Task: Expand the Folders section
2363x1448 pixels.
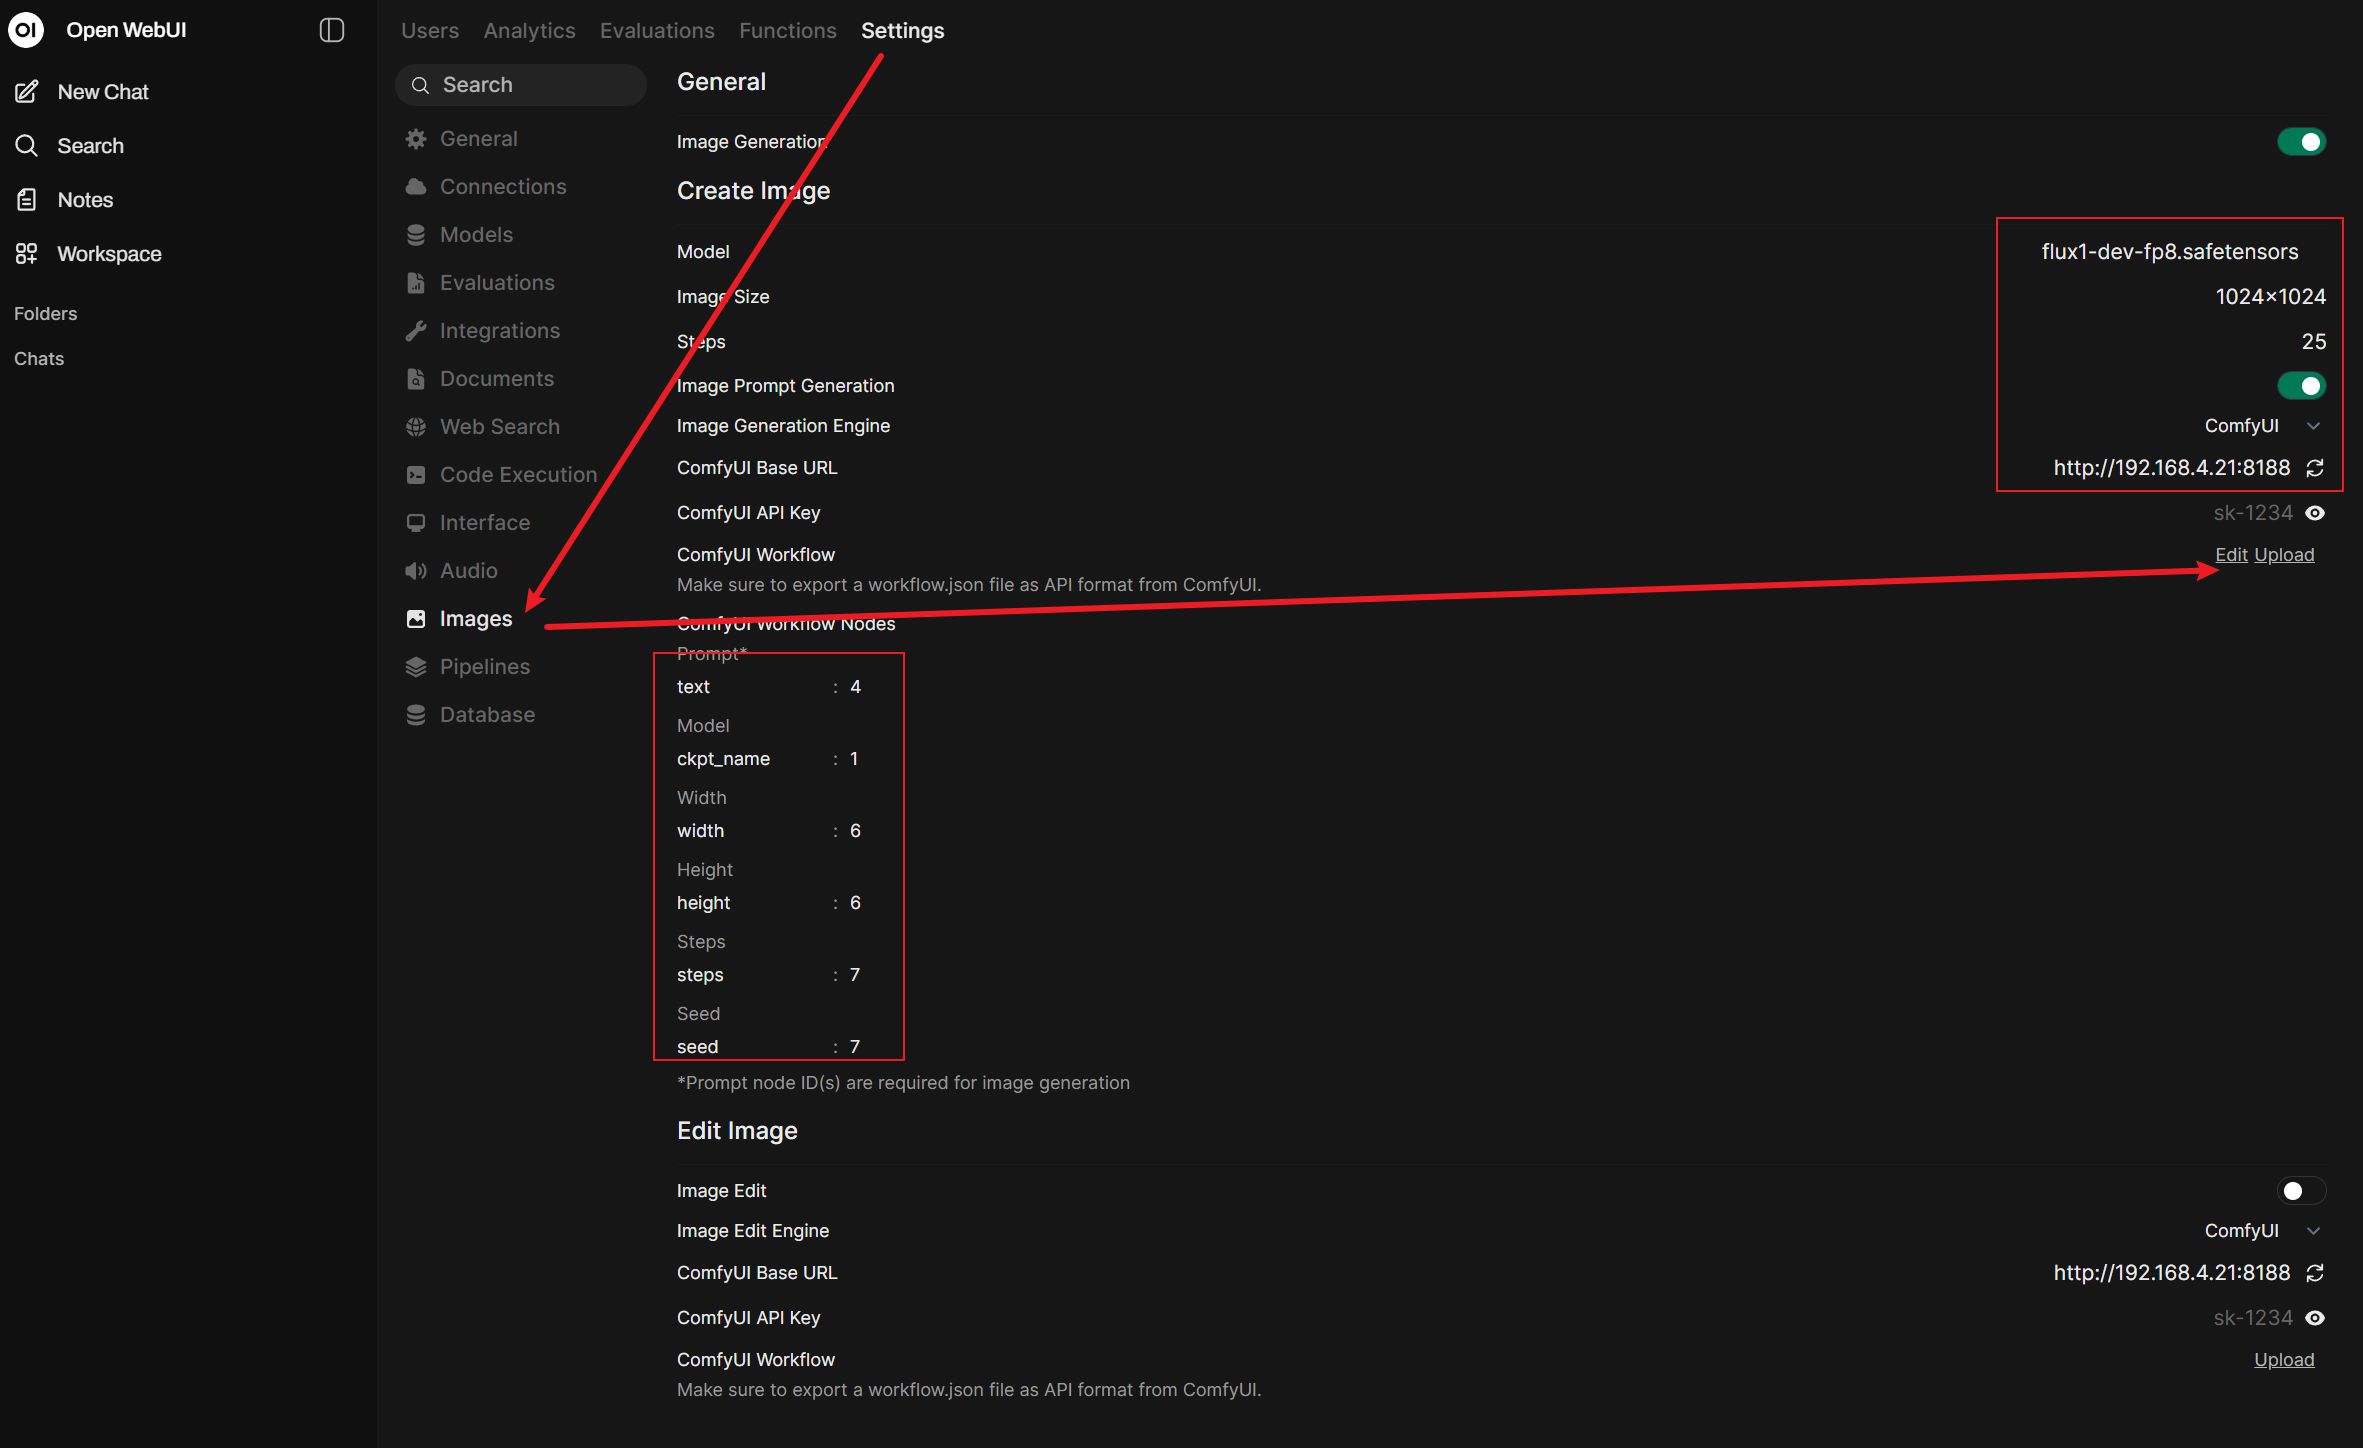Action: click(x=46, y=314)
